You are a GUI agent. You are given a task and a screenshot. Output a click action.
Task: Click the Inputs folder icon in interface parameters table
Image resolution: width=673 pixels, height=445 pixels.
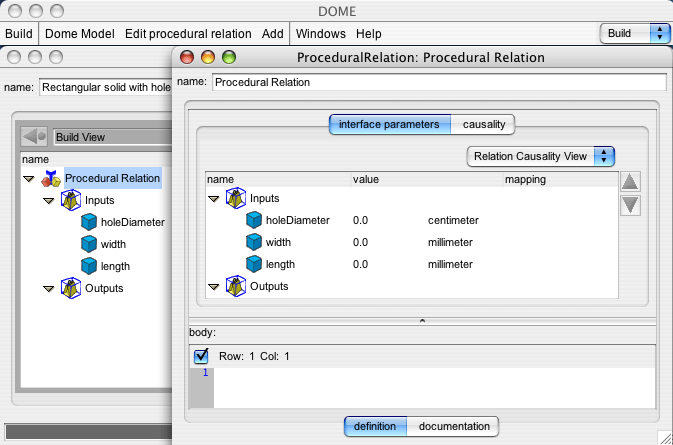(236, 198)
